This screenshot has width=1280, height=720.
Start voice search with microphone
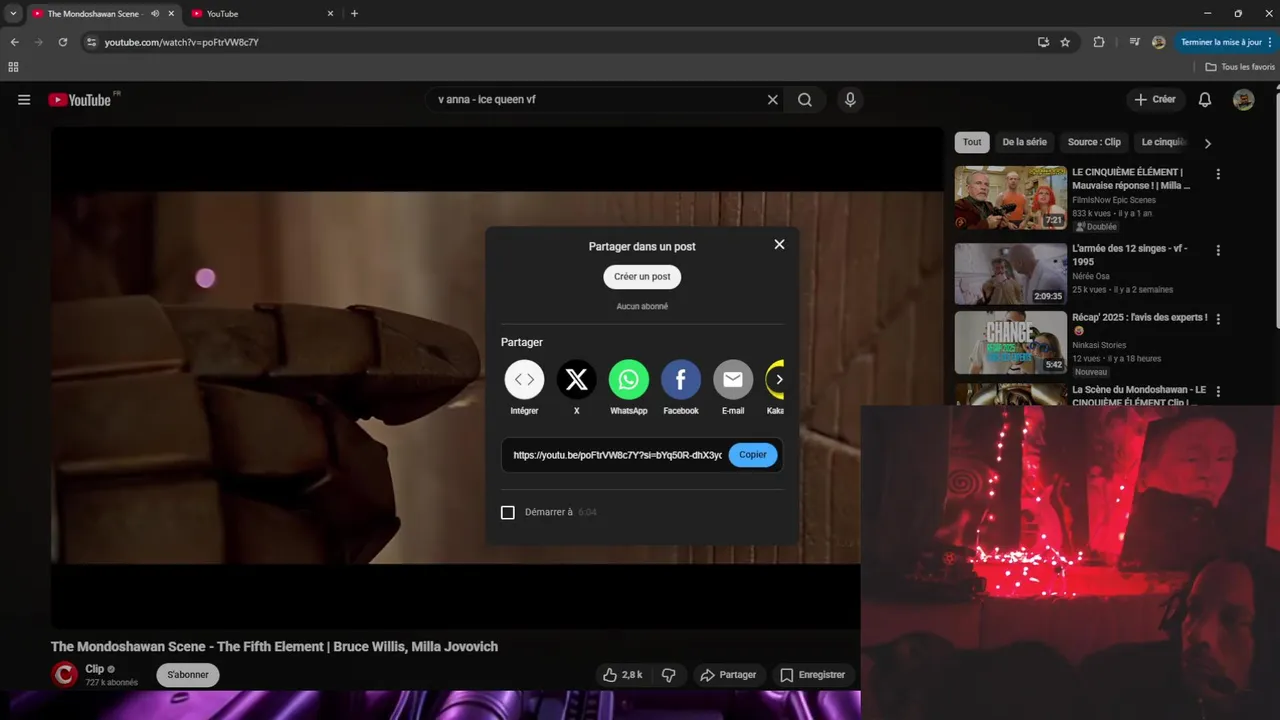click(850, 100)
